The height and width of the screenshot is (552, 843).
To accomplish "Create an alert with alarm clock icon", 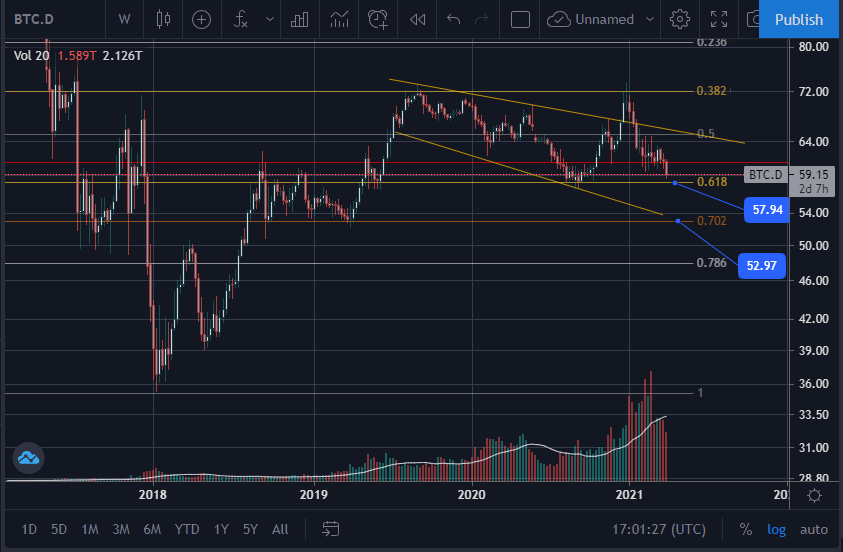I will click(x=378, y=20).
